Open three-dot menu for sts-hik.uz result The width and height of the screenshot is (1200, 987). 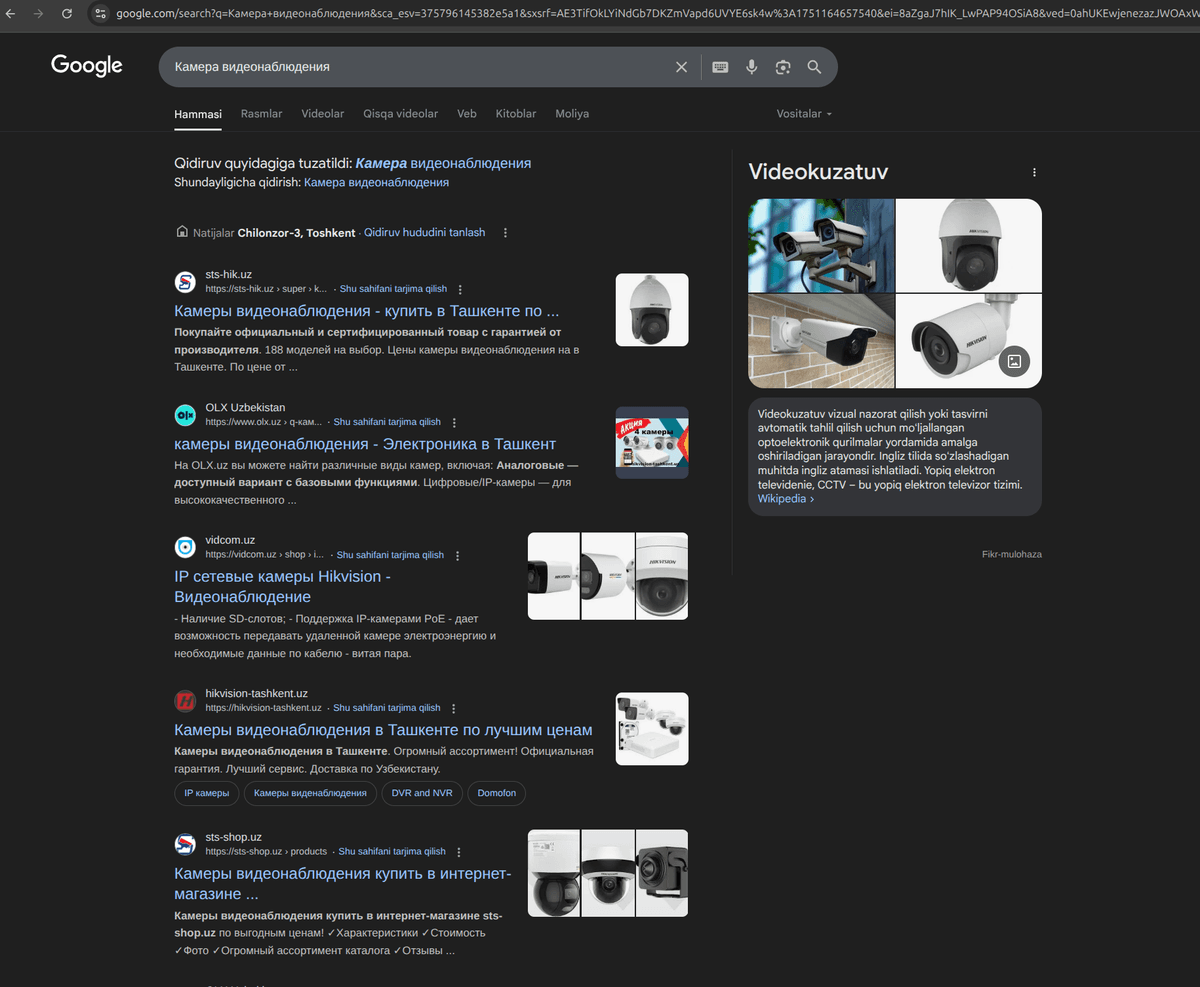461,288
